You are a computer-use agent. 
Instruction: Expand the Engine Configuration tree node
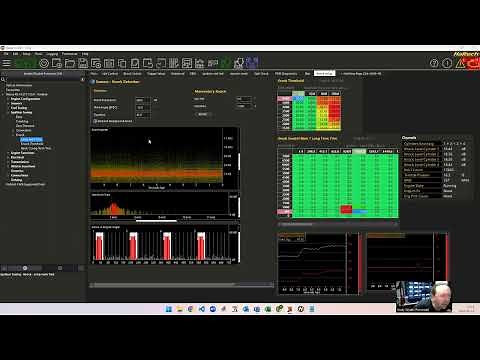(8, 99)
